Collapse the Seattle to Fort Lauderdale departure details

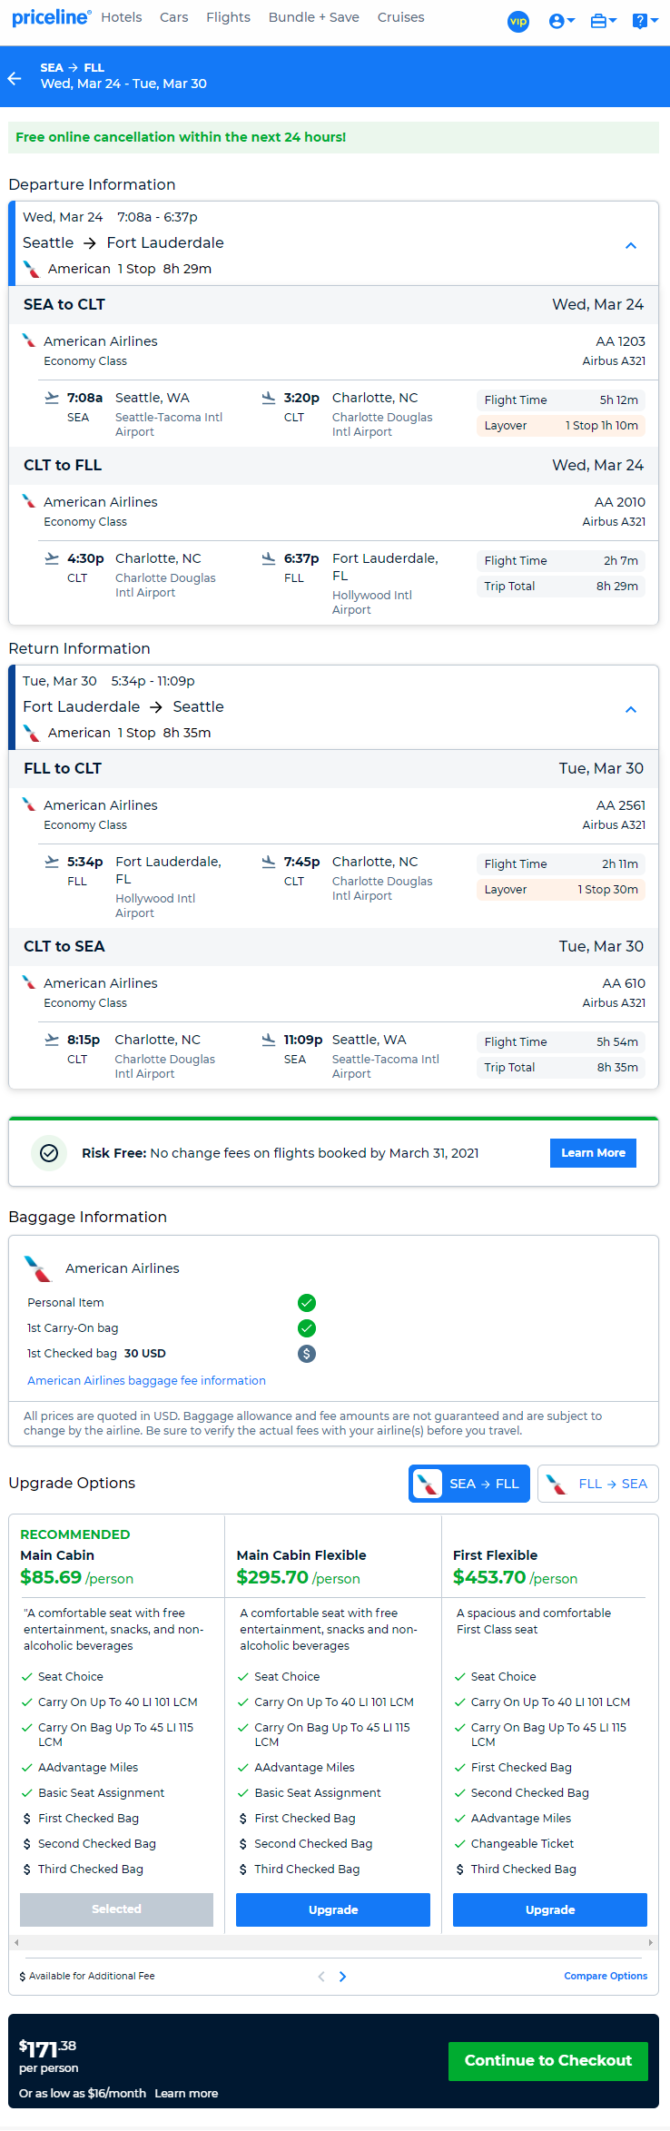pyautogui.click(x=631, y=245)
